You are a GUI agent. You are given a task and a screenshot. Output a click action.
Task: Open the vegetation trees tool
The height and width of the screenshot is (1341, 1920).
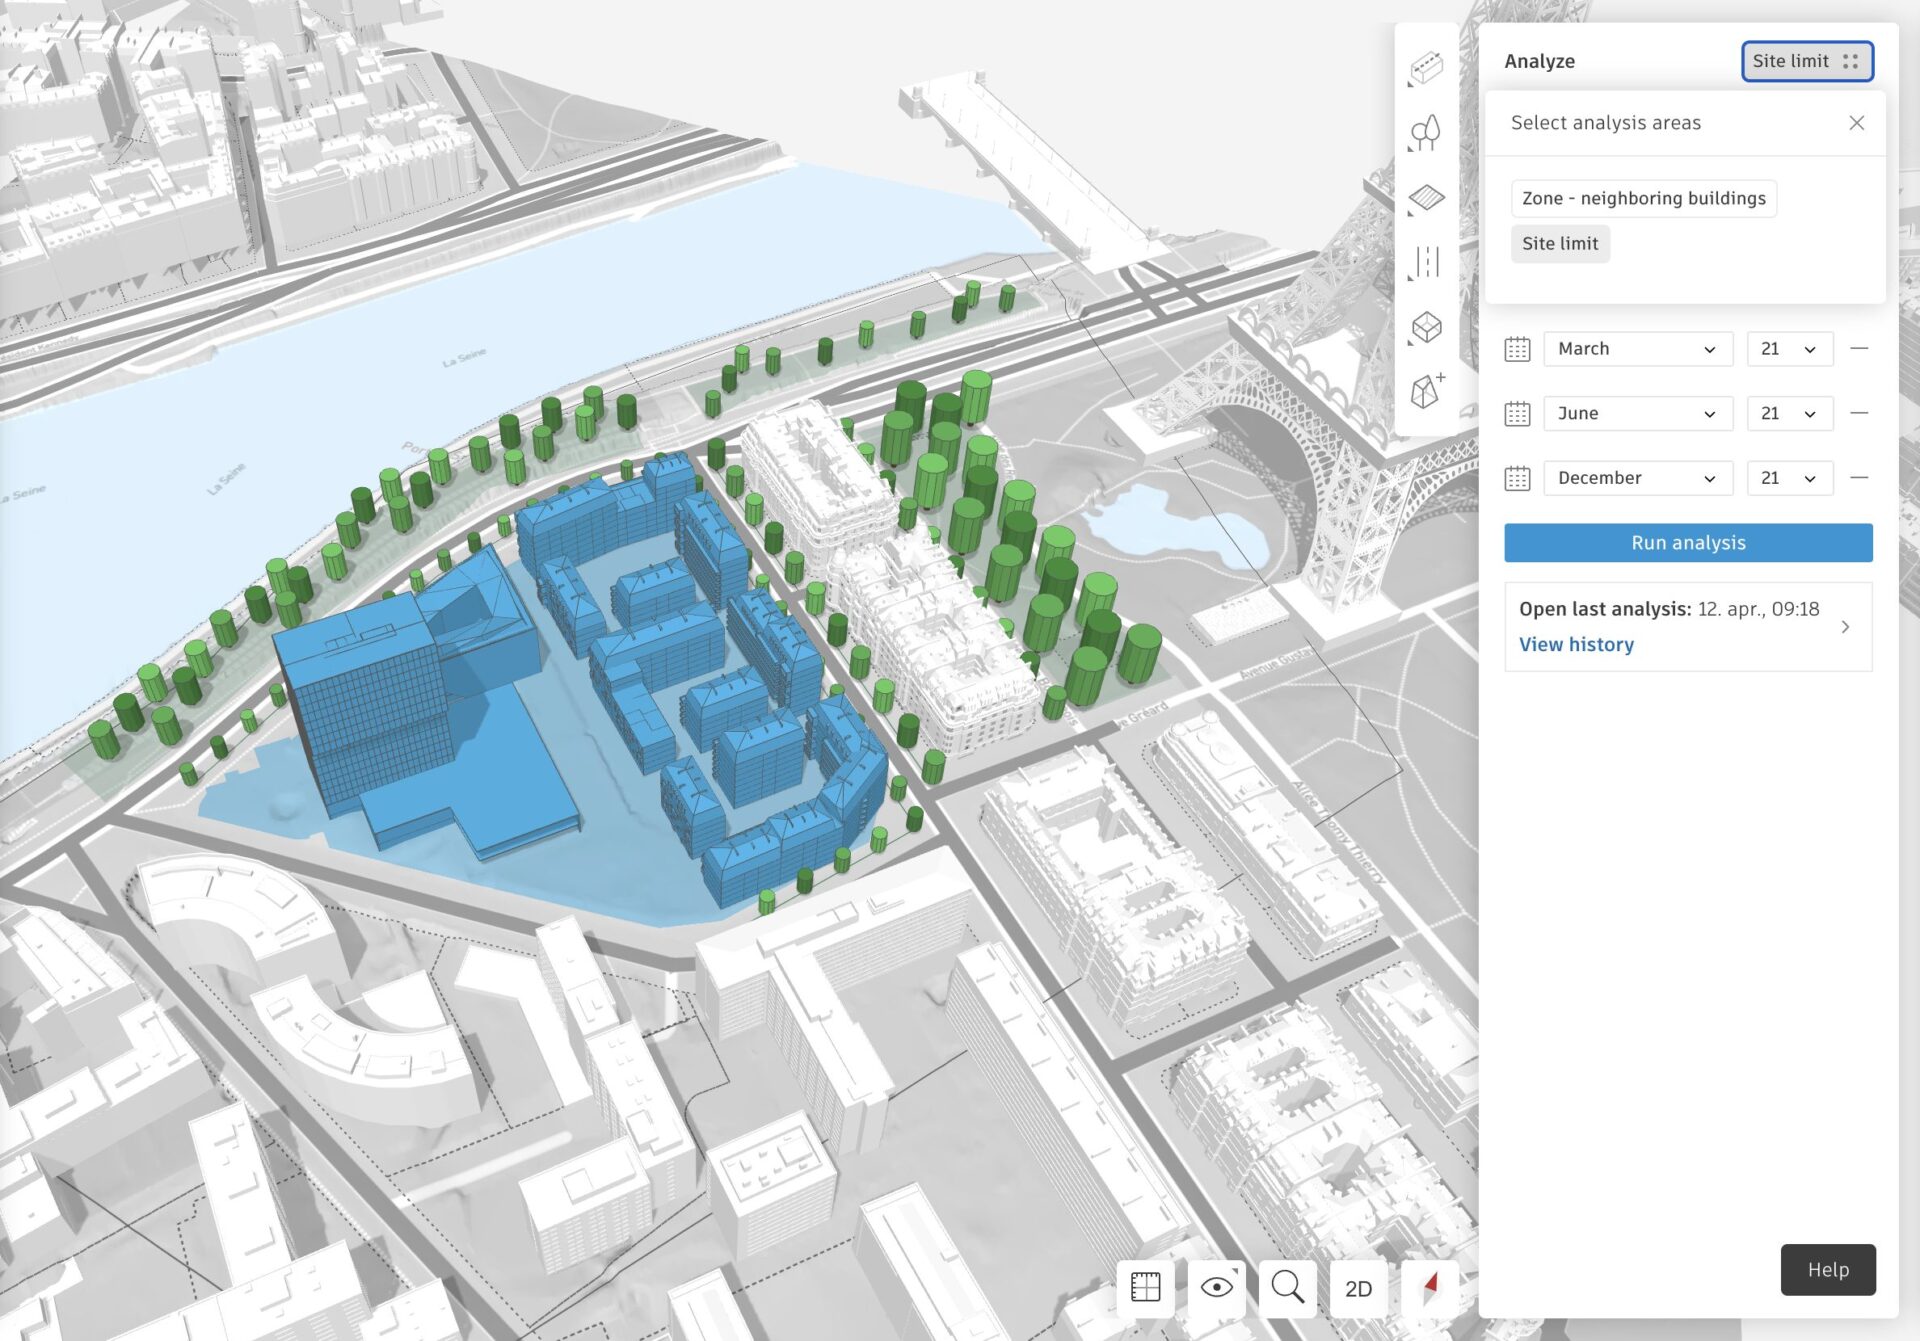point(1426,132)
